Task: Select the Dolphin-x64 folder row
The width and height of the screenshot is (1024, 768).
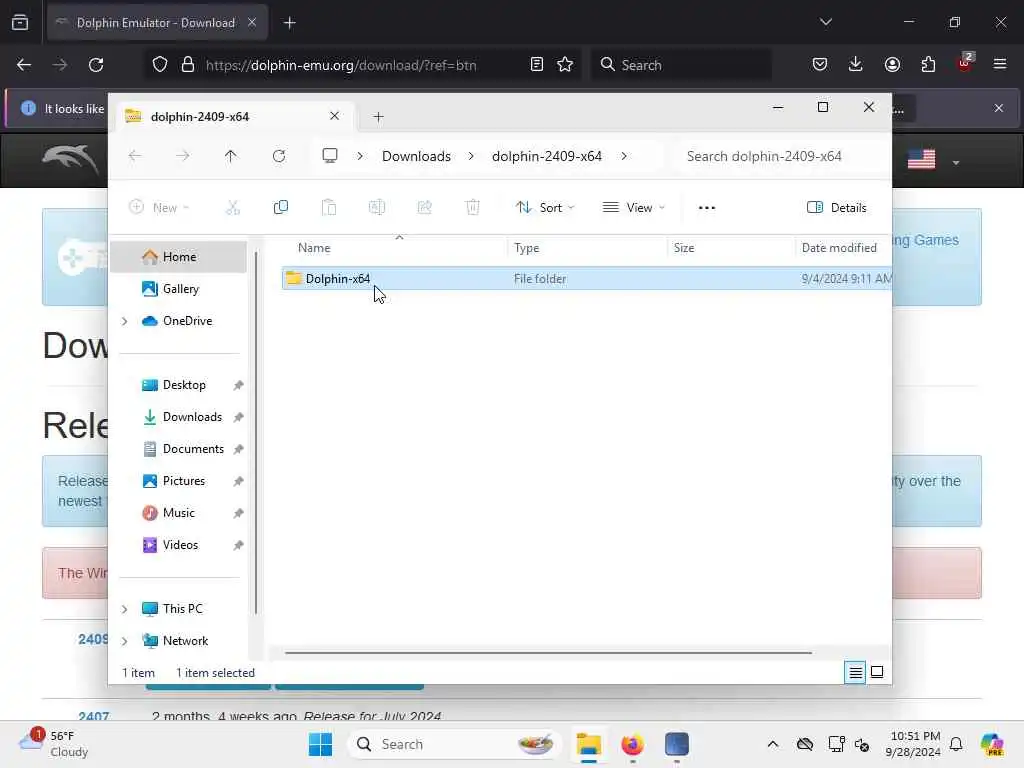Action: (586, 279)
